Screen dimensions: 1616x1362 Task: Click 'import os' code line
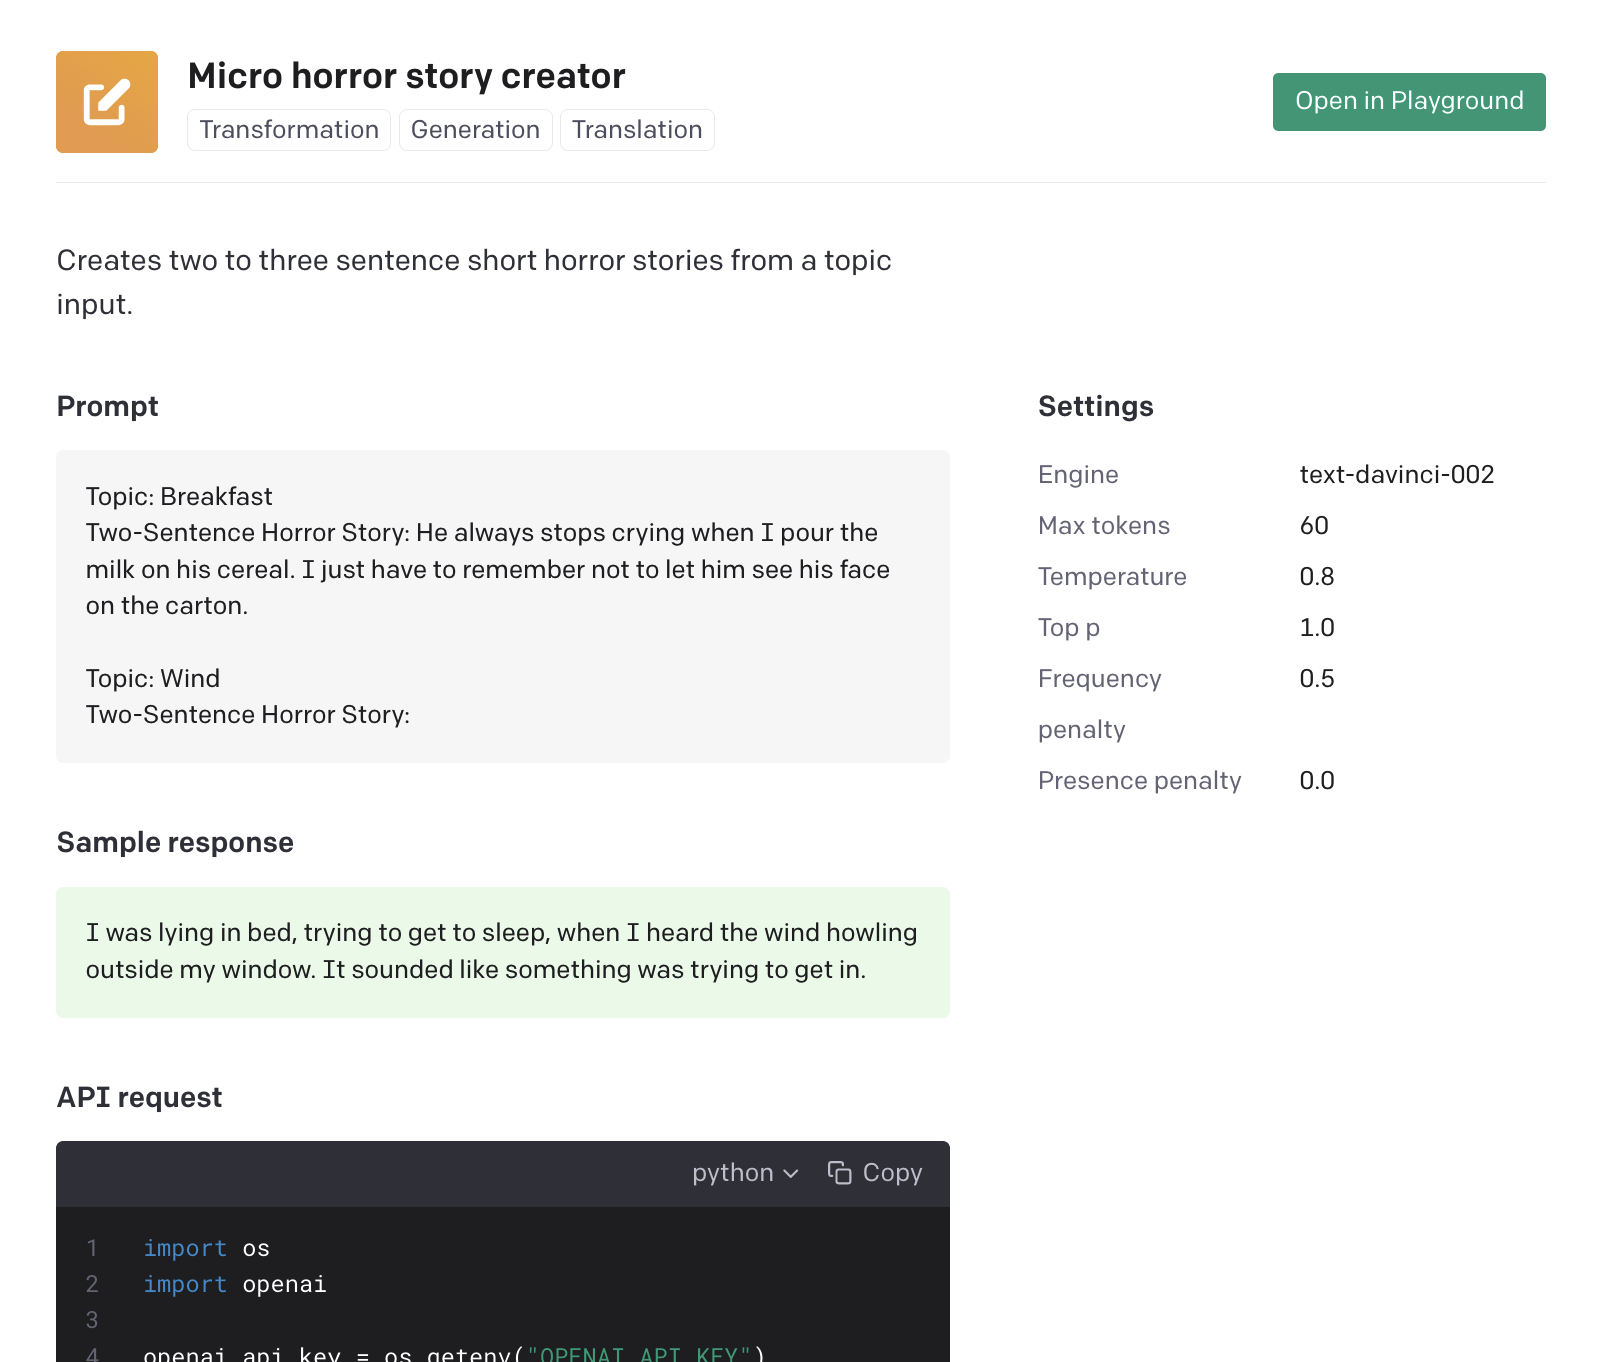point(207,1248)
